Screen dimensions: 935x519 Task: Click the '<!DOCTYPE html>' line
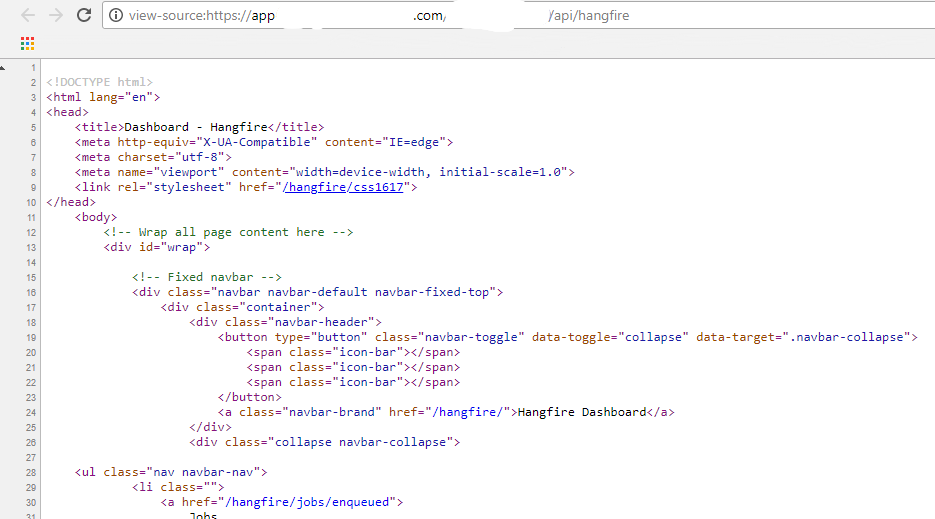tap(100, 82)
